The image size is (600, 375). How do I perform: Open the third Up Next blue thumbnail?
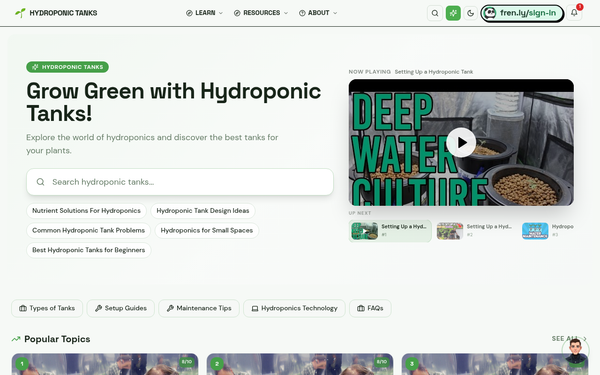[535, 231]
